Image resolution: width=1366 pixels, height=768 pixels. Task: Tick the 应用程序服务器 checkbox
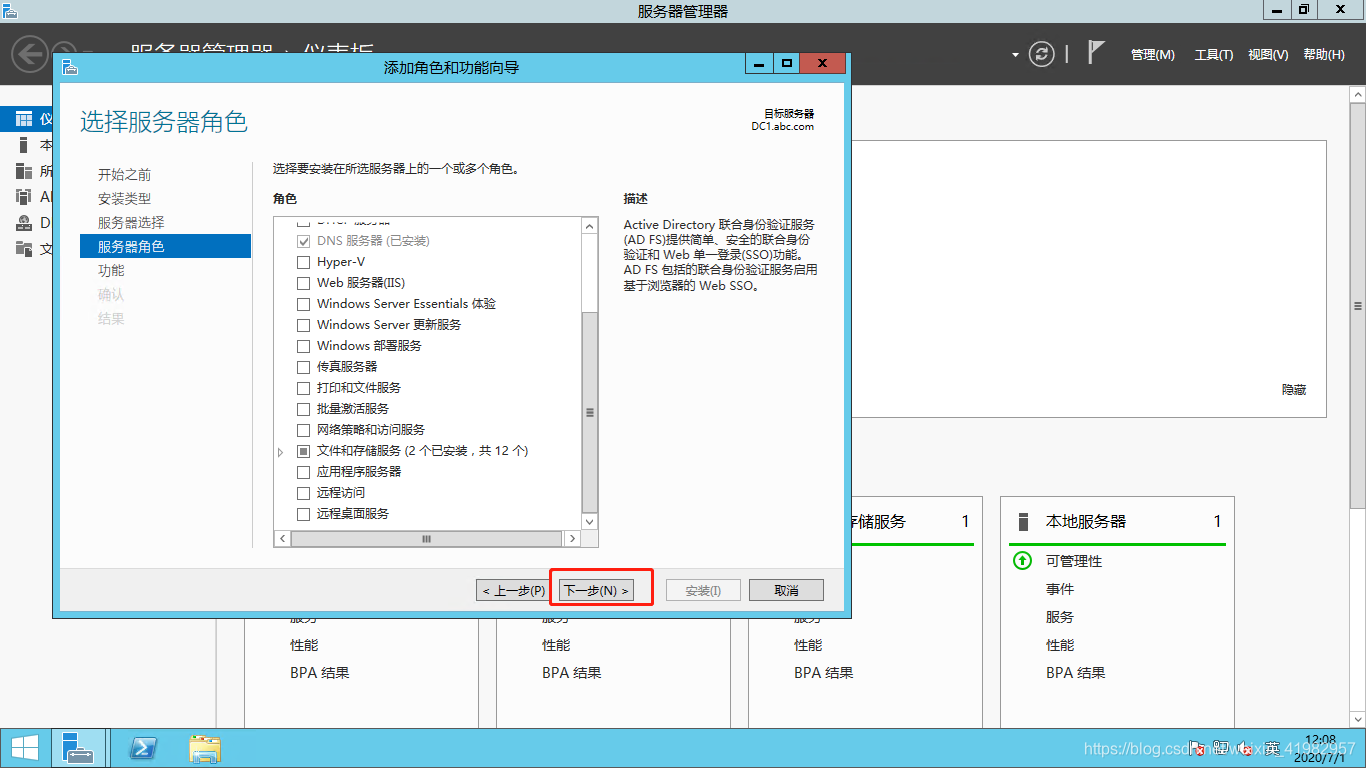pyautogui.click(x=304, y=472)
